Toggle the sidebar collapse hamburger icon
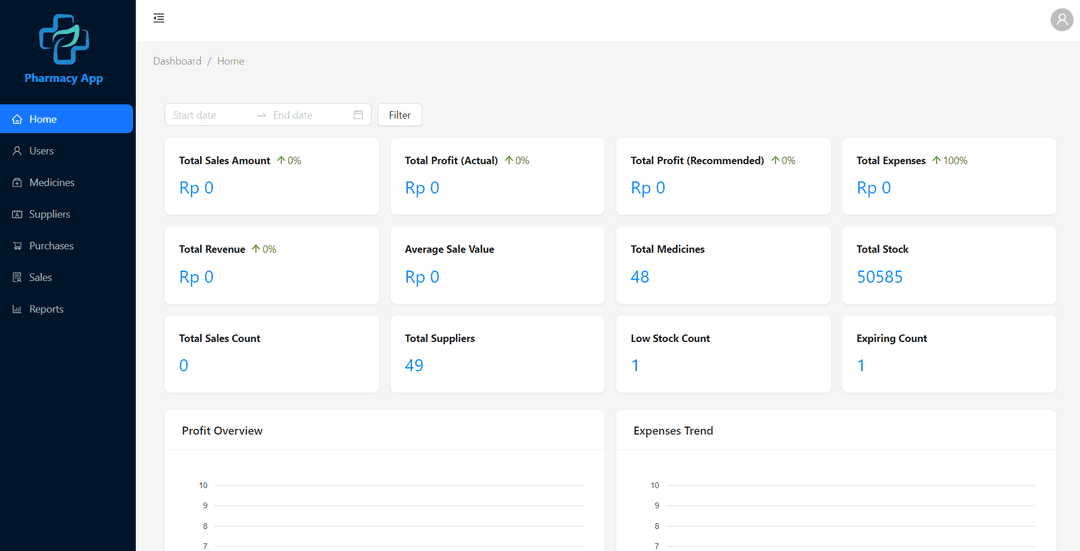1080x551 pixels. pos(159,18)
